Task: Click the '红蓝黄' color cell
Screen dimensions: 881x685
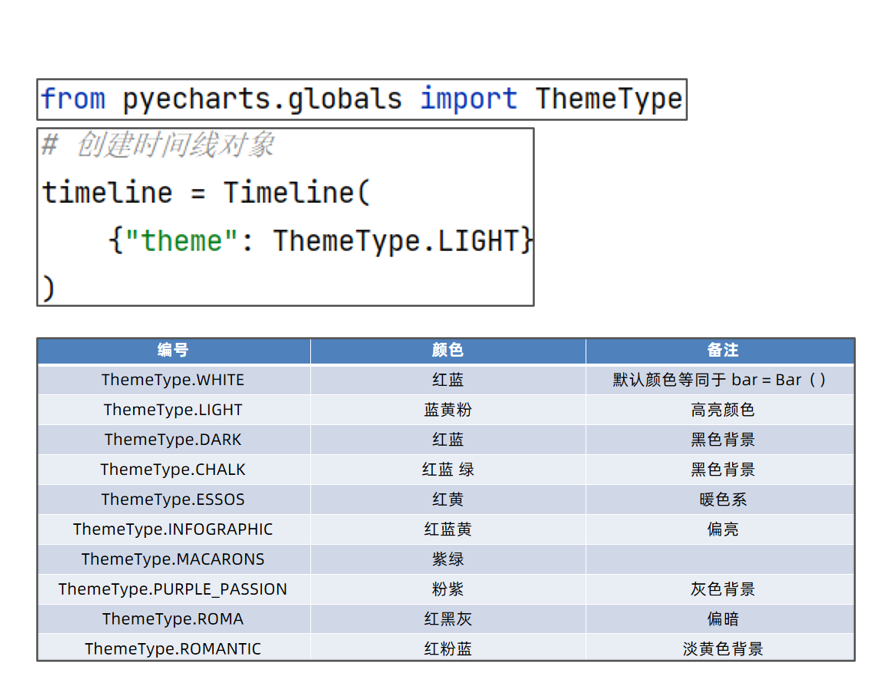Action: coord(448,529)
